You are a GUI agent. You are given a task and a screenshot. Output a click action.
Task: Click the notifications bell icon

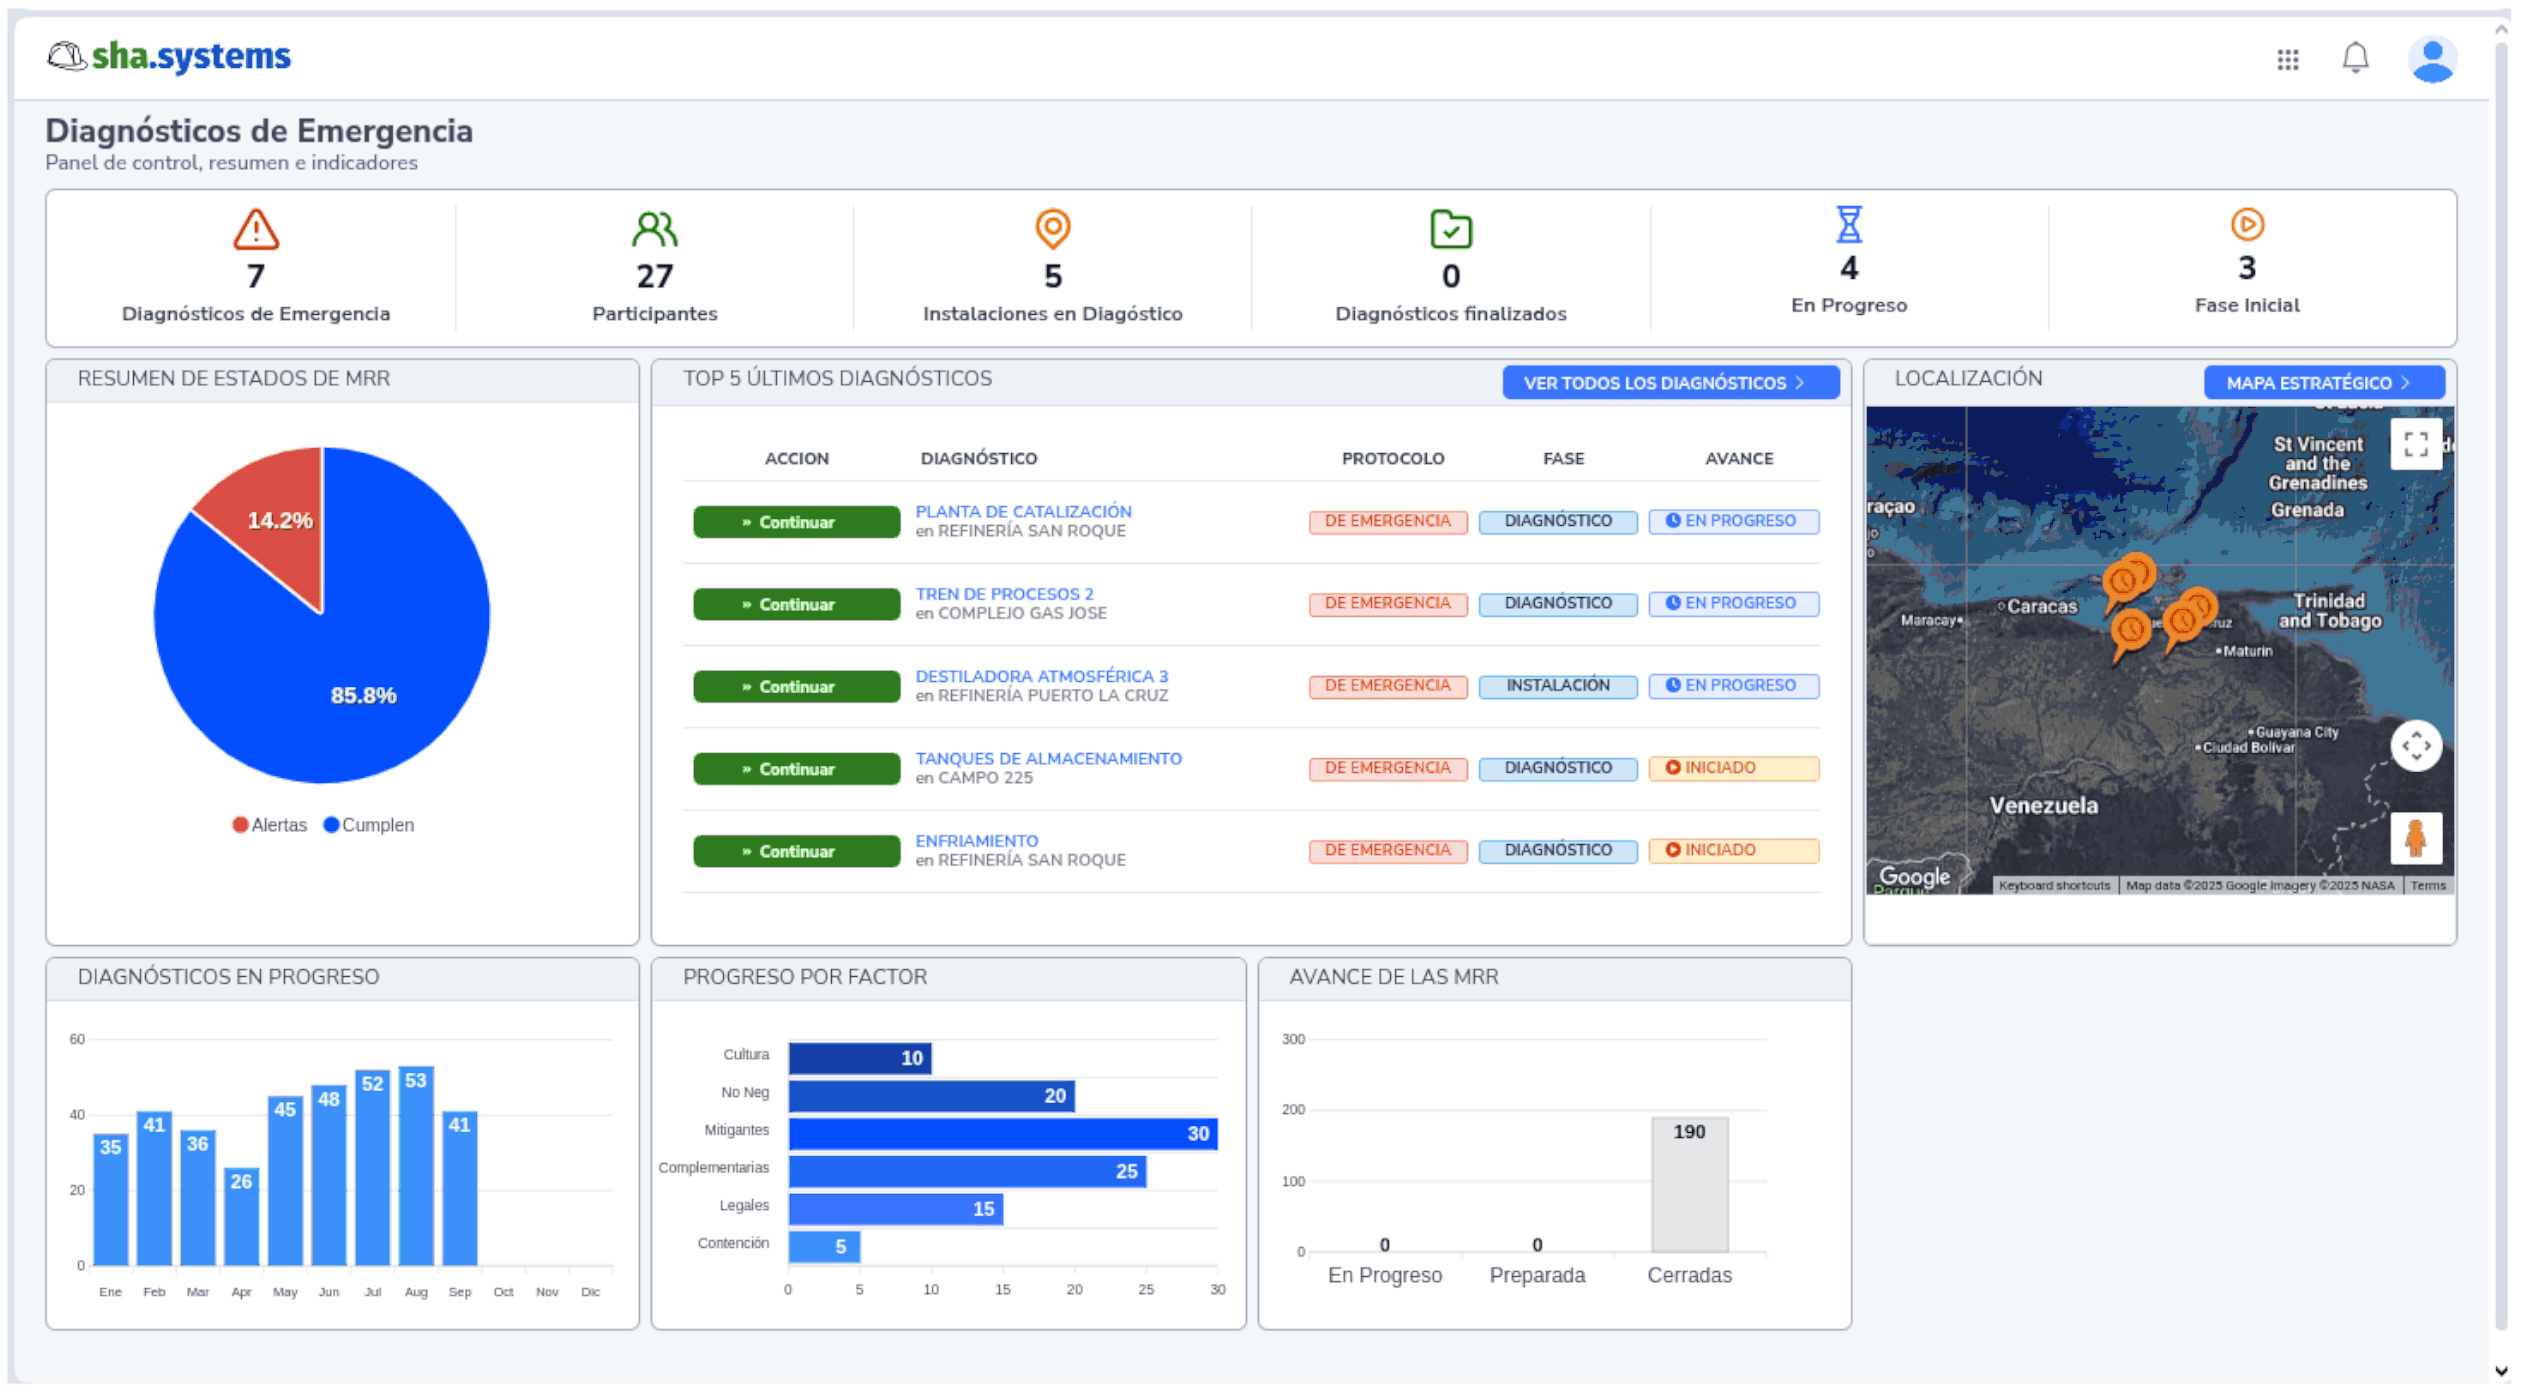2355,58
